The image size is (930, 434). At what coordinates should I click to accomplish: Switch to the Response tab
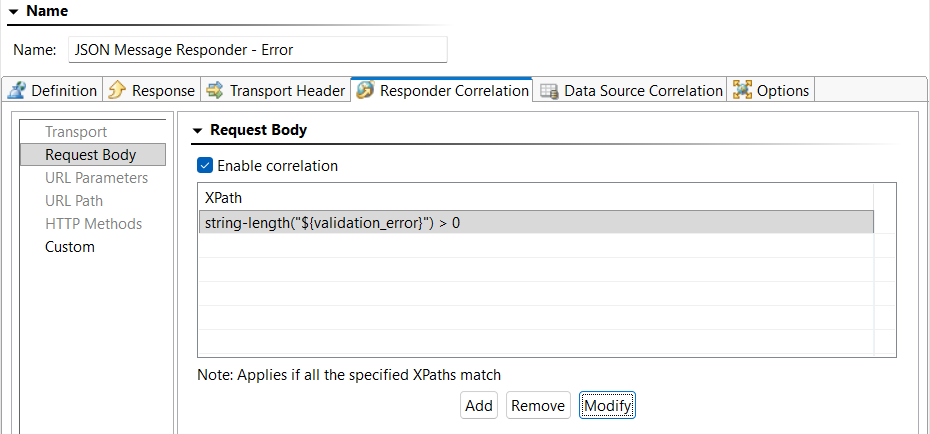pos(152,91)
